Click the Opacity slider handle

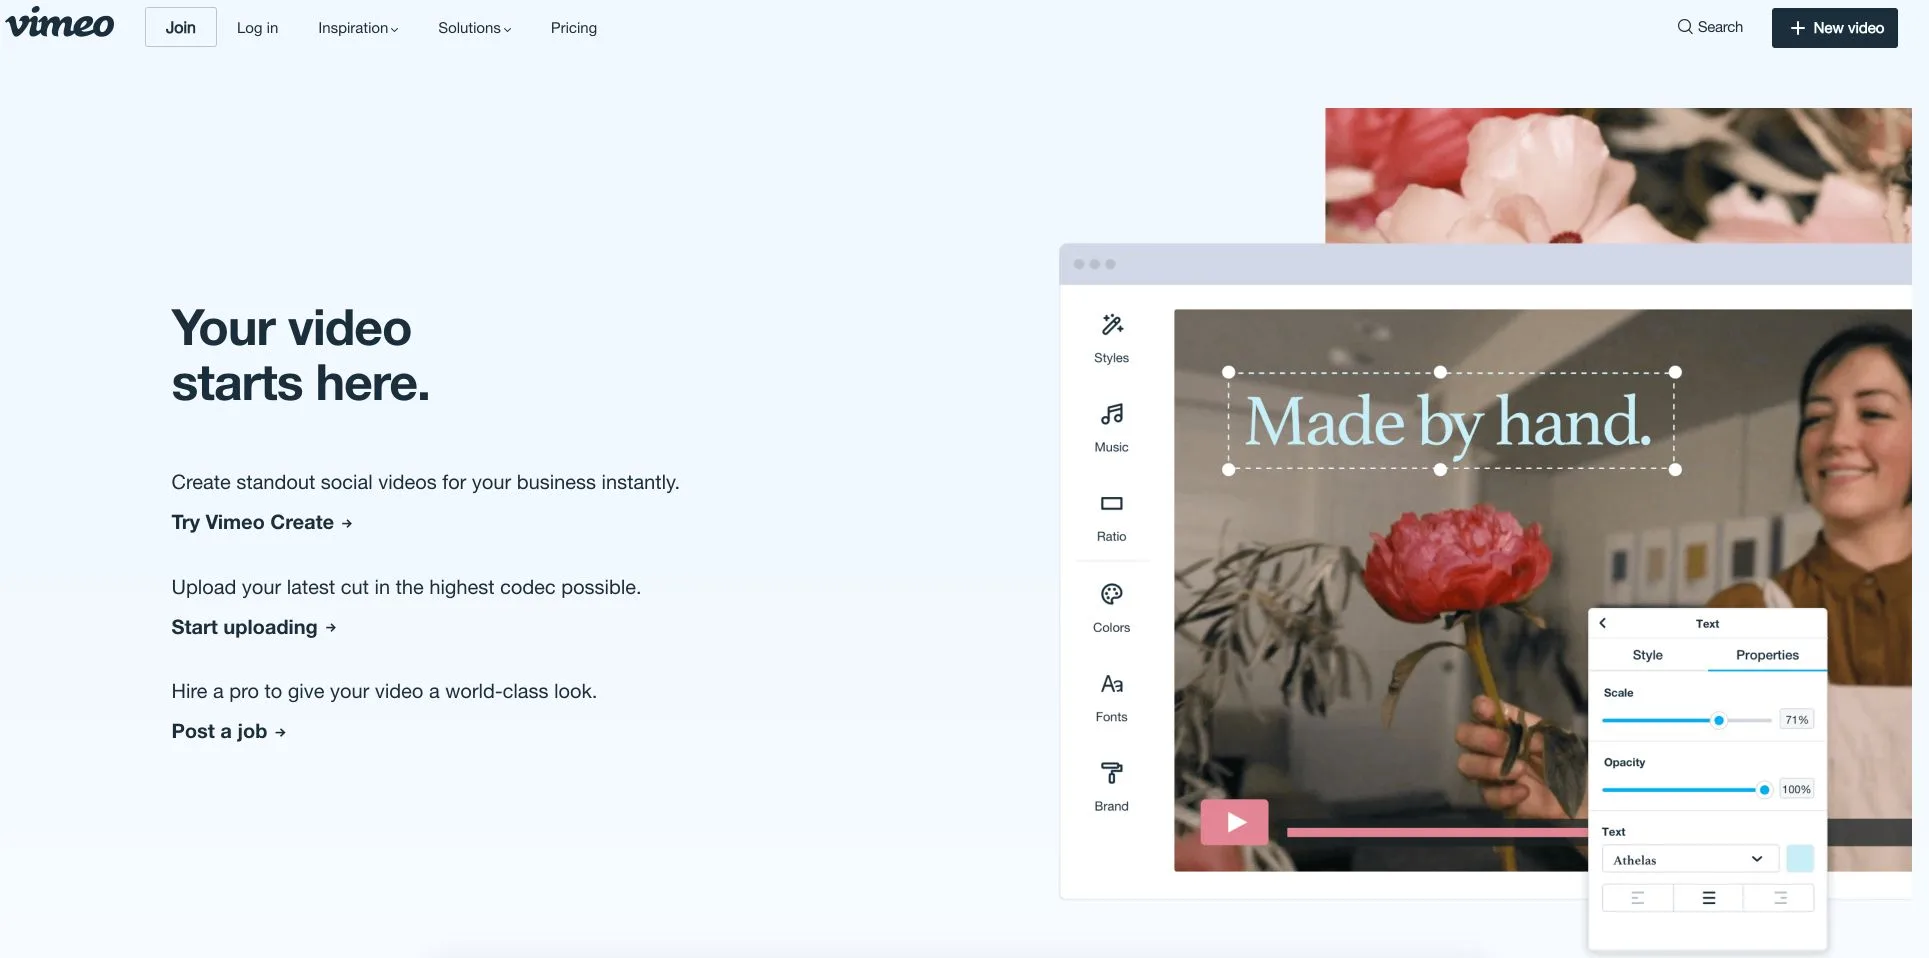[x=1765, y=790]
